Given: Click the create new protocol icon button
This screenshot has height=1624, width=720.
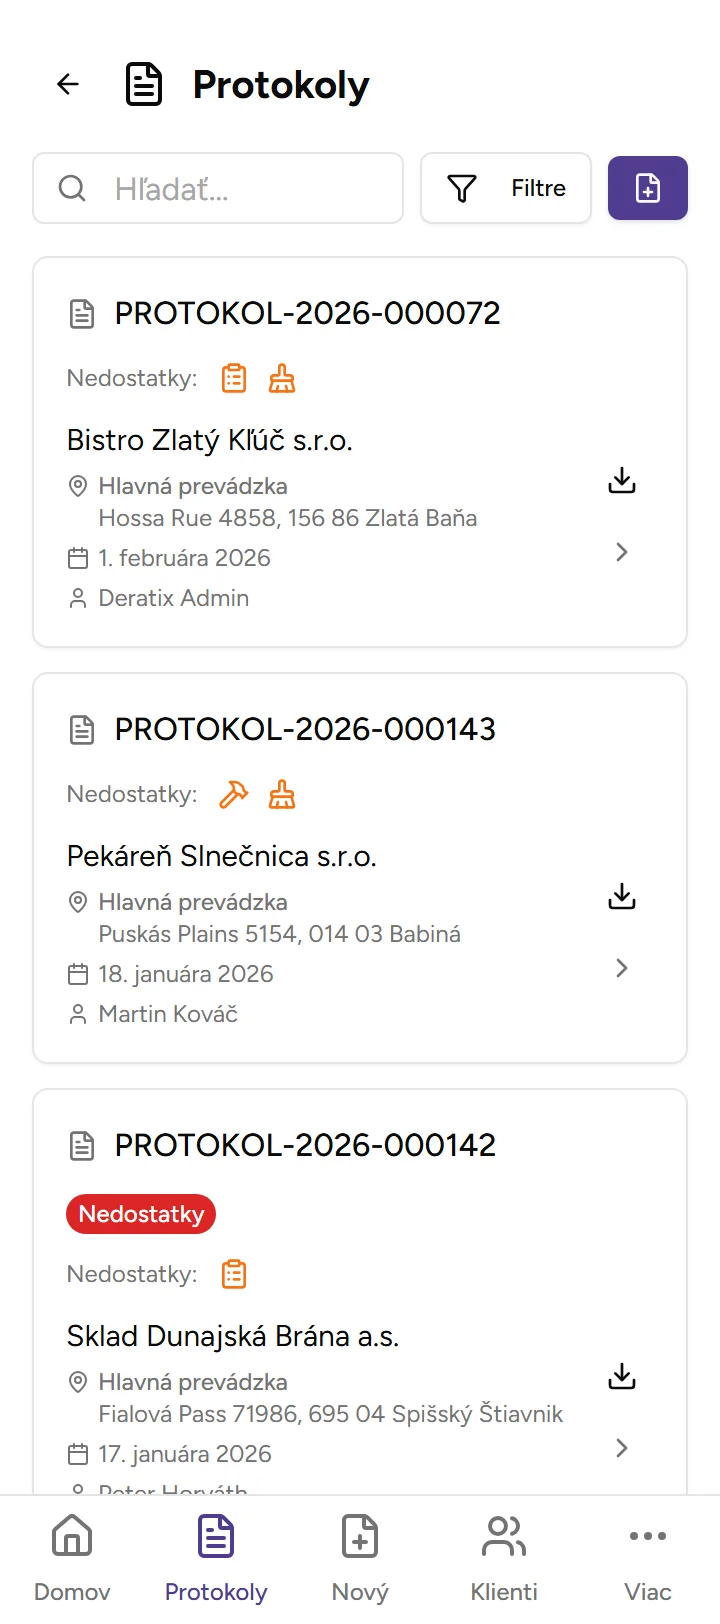Looking at the screenshot, I should 647,188.
